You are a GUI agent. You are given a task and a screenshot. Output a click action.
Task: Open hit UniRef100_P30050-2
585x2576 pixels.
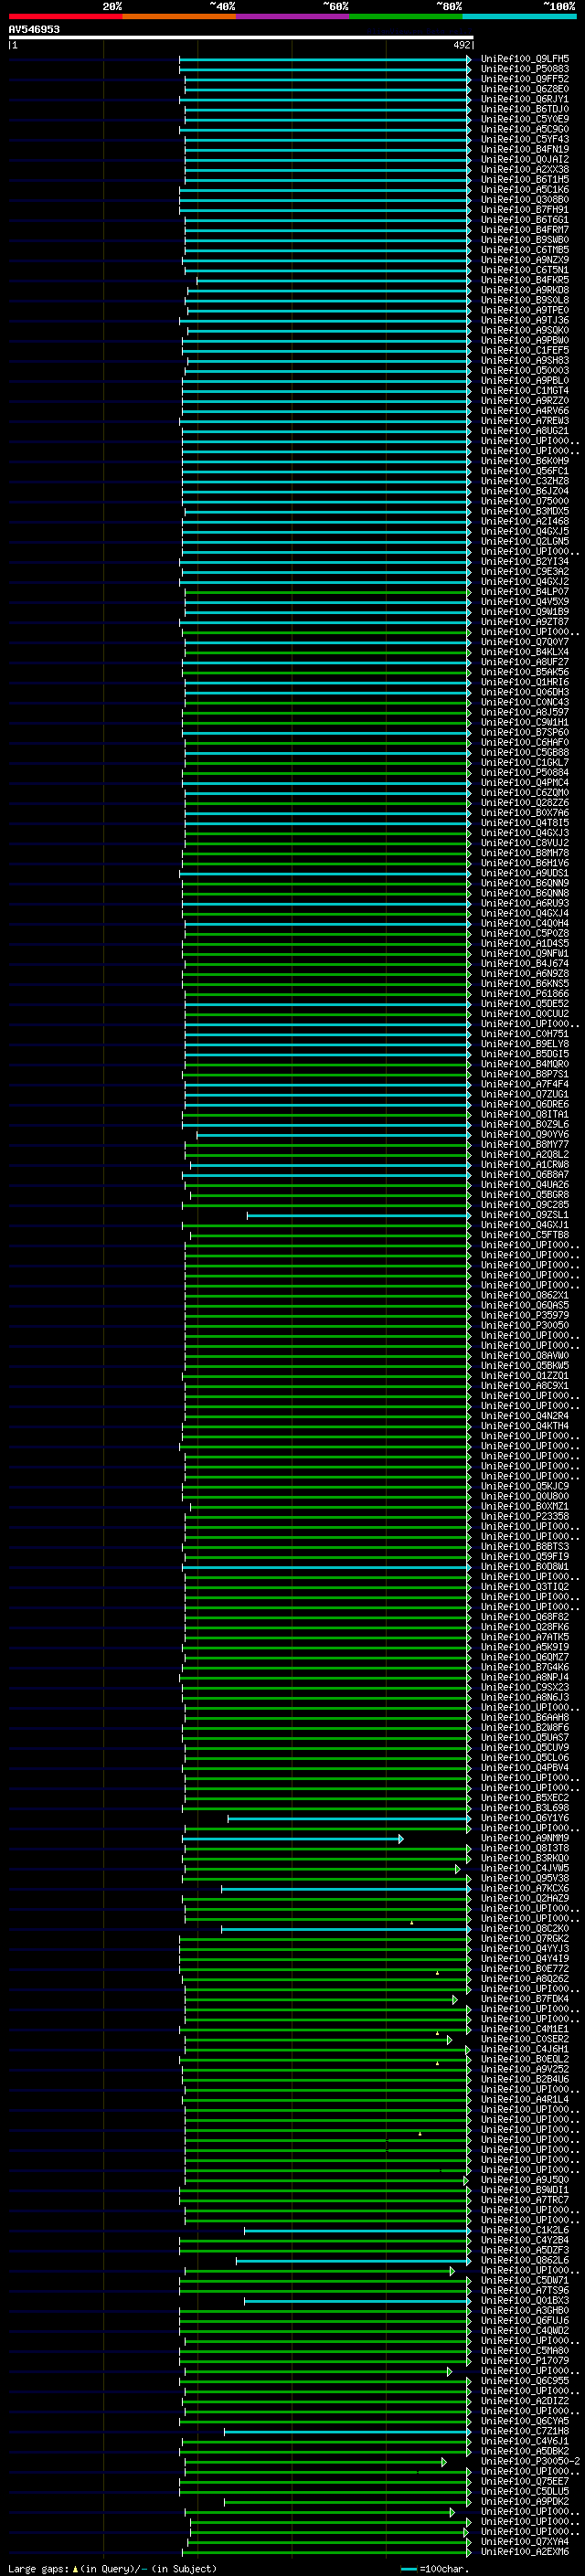coord(530,2461)
